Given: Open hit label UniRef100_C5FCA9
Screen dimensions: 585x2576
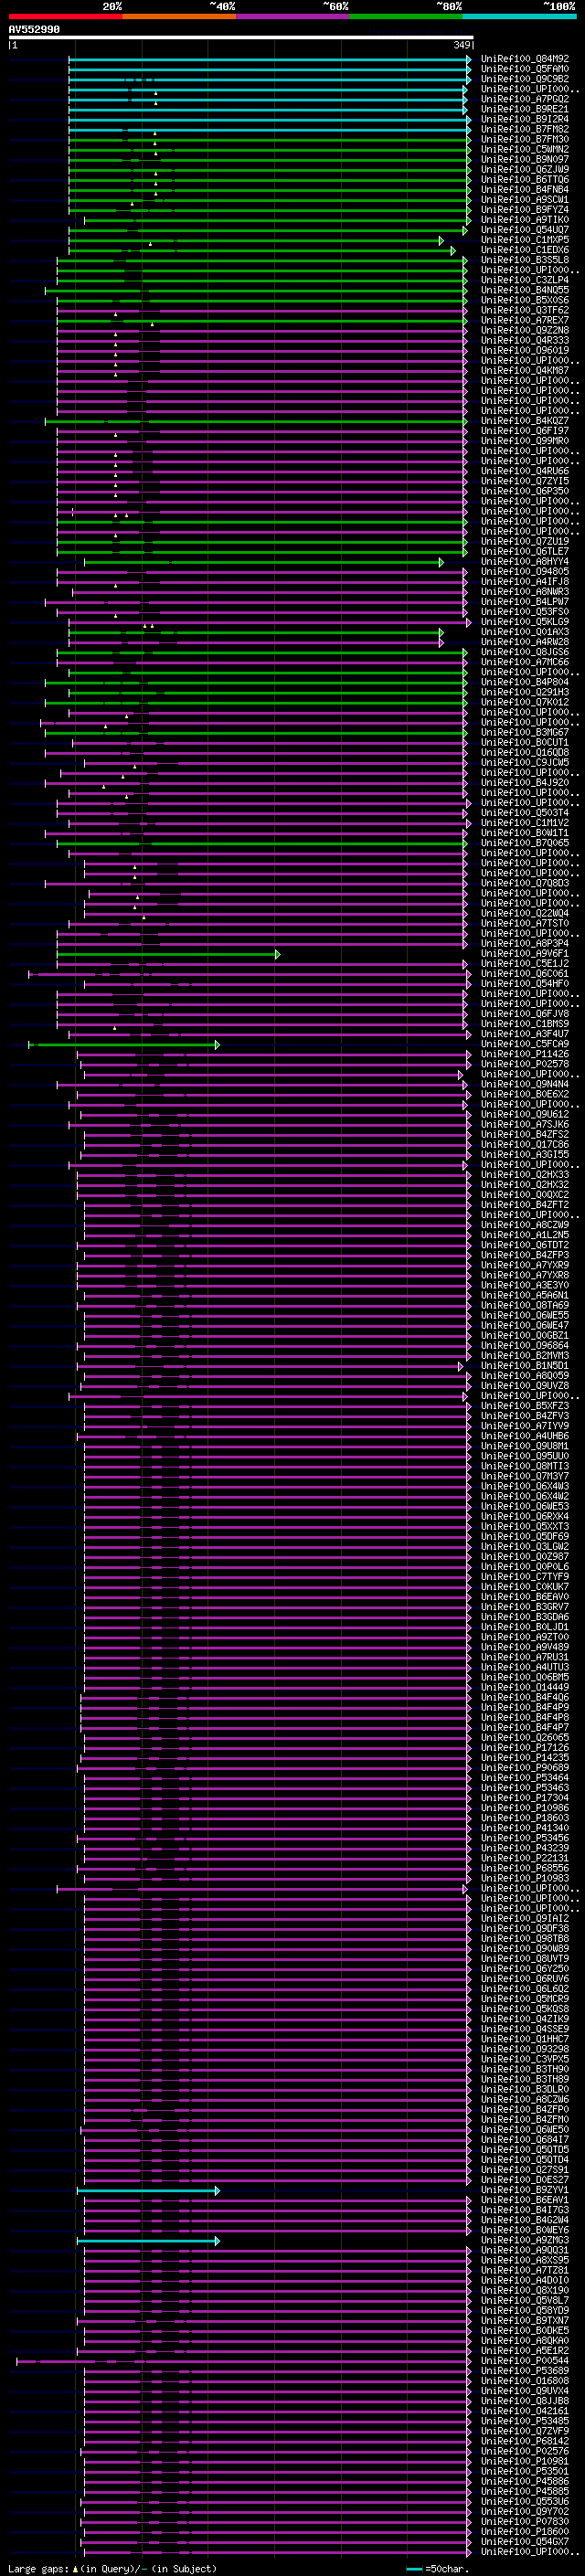Looking at the screenshot, I should 525,1044.
